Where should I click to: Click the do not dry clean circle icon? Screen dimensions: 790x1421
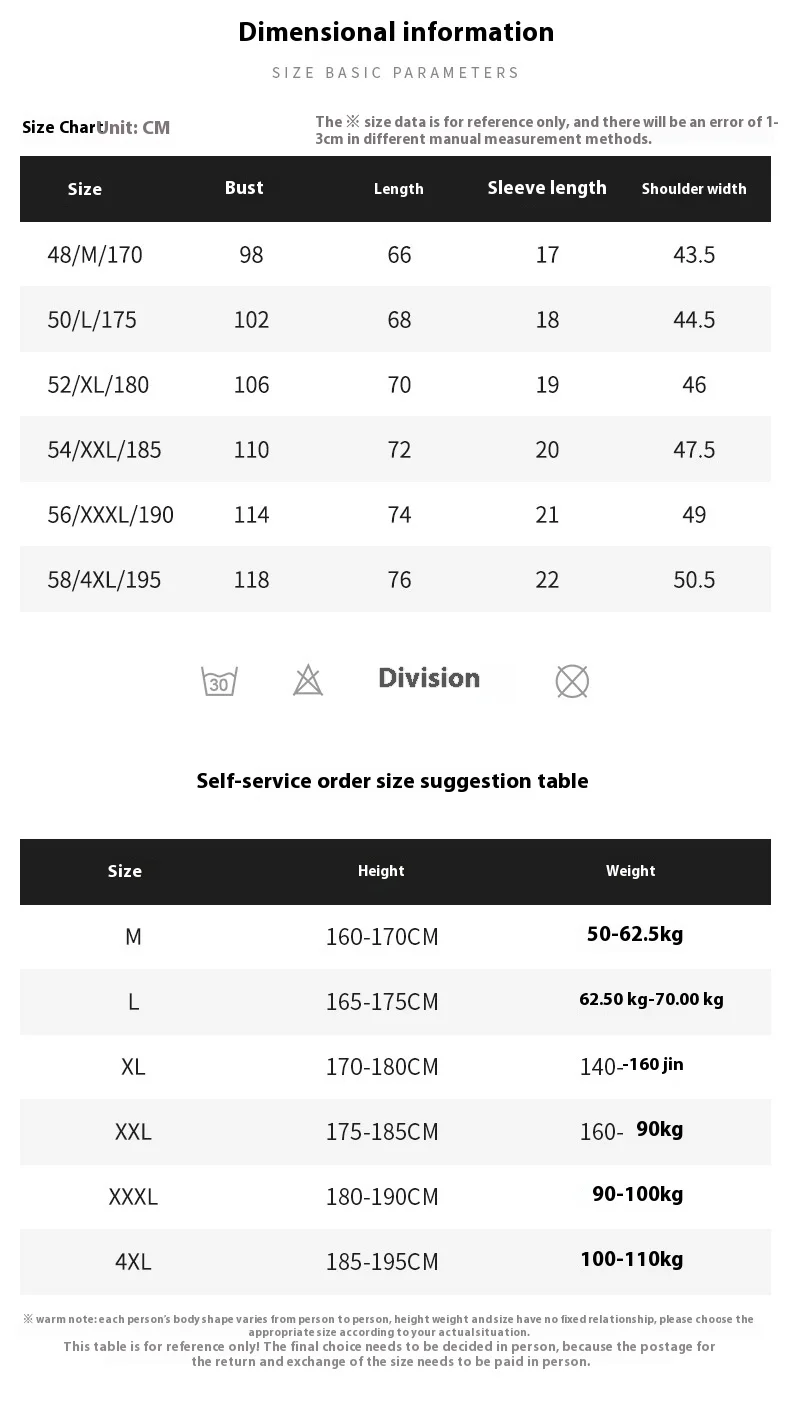(x=572, y=681)
